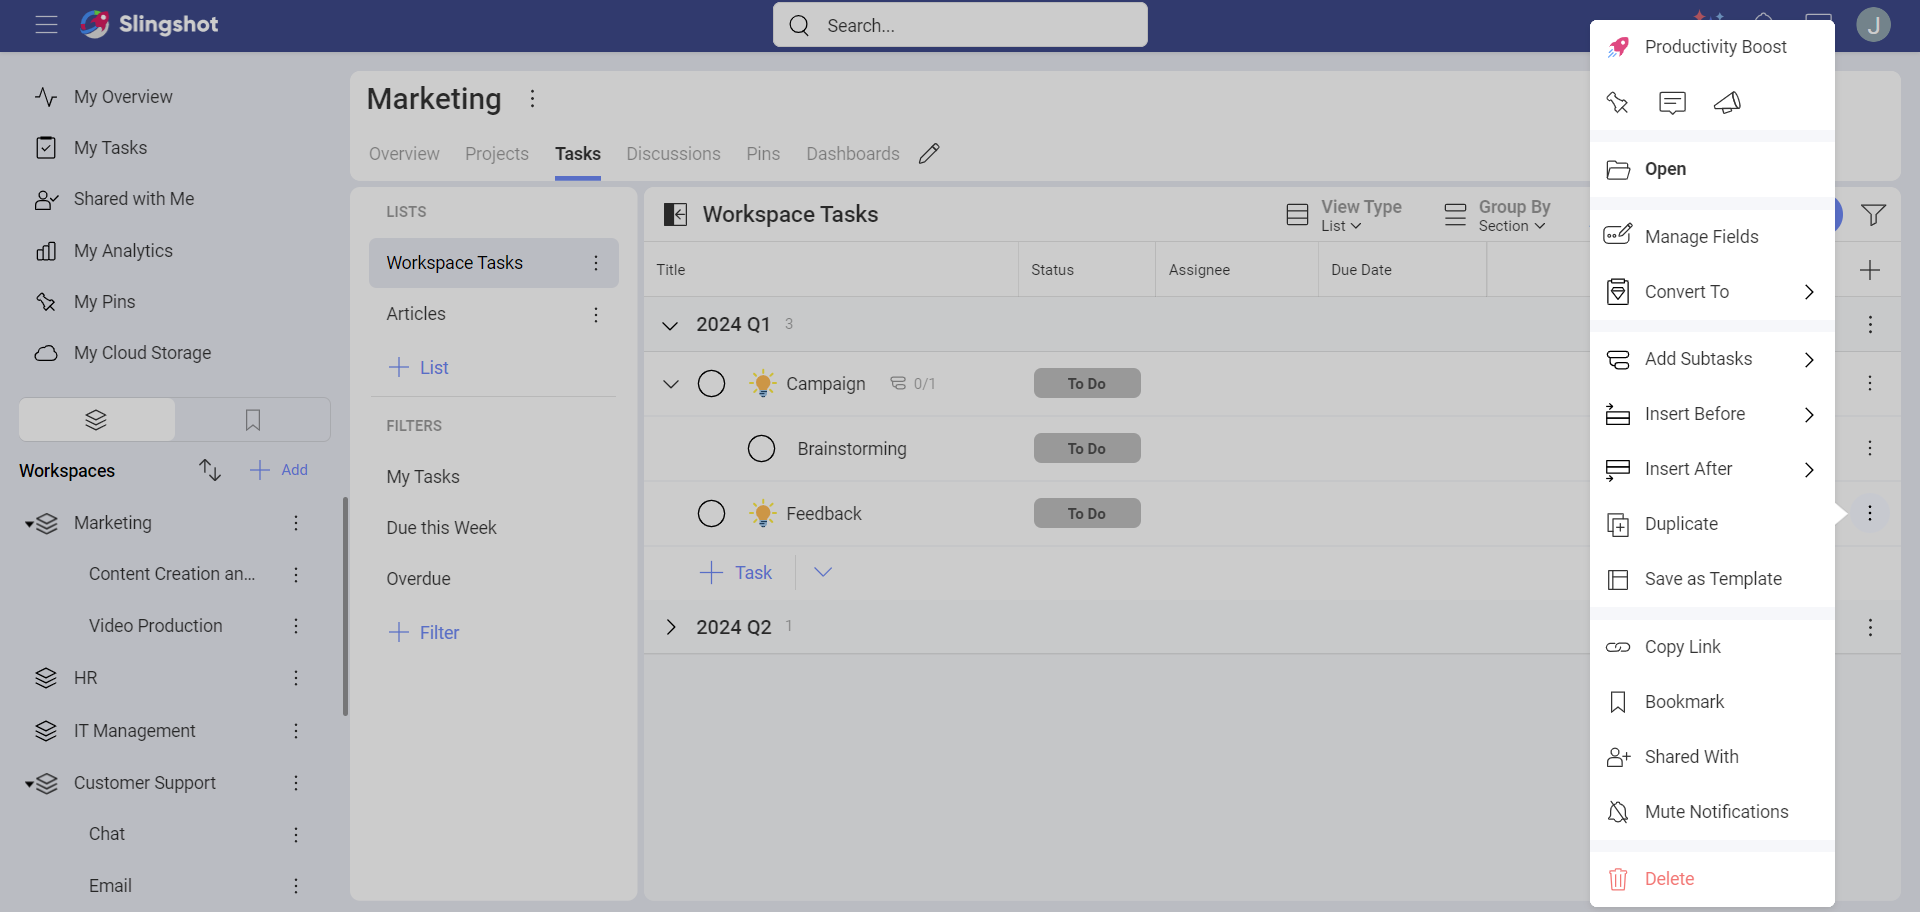Expand Add Subtasks submenu
The height and width of the screenshot is (912, 1920).
(1712, 359)
